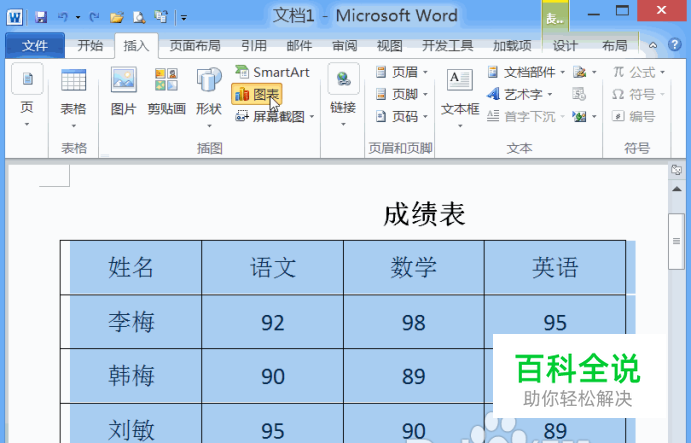The height and width of the screenshot is (443, 691).
Task: Expand the 屏幕截图 dropdown arrow
Action: (312, 117)
